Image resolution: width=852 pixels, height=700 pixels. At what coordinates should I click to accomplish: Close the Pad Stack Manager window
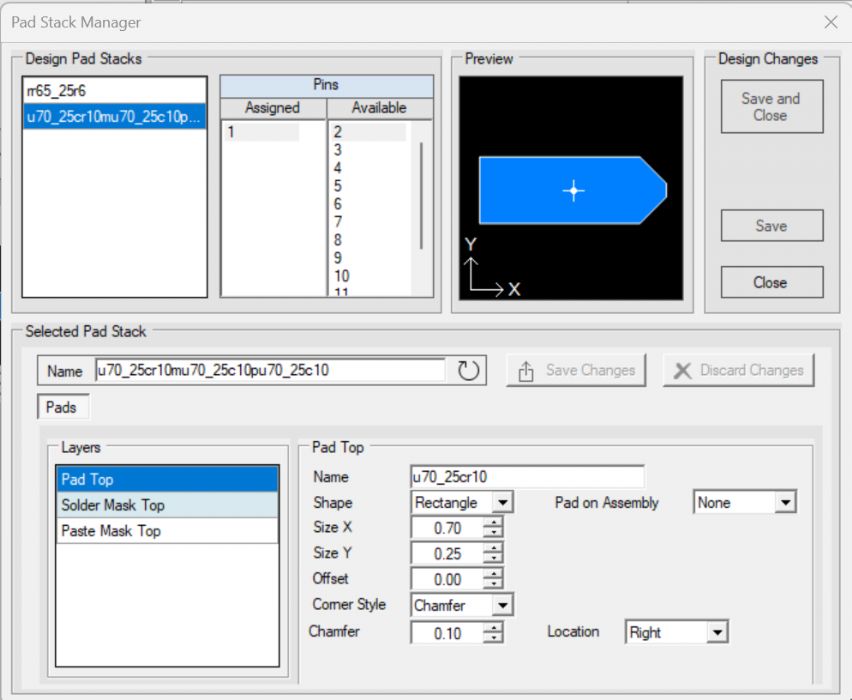830,22
